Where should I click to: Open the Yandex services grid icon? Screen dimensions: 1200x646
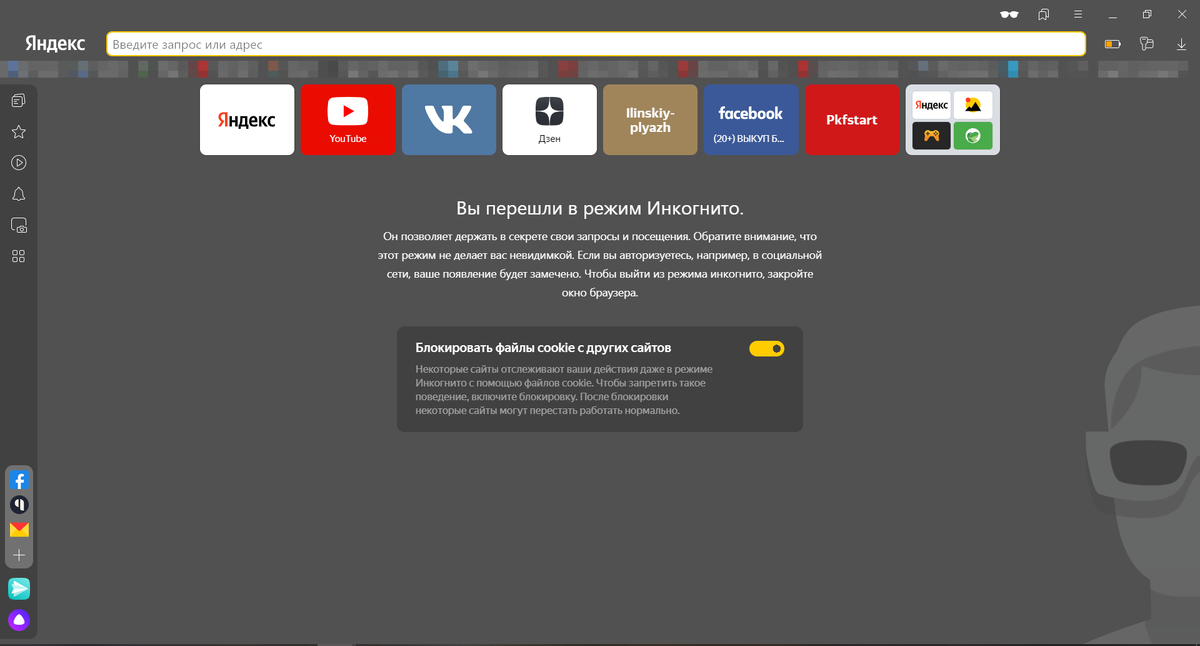pos(19,257)
